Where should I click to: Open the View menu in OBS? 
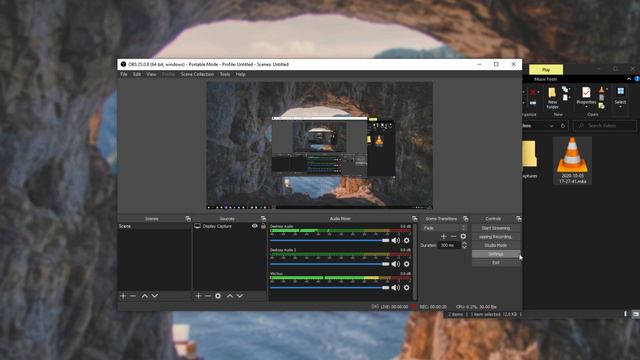click(x=151, y=74)
